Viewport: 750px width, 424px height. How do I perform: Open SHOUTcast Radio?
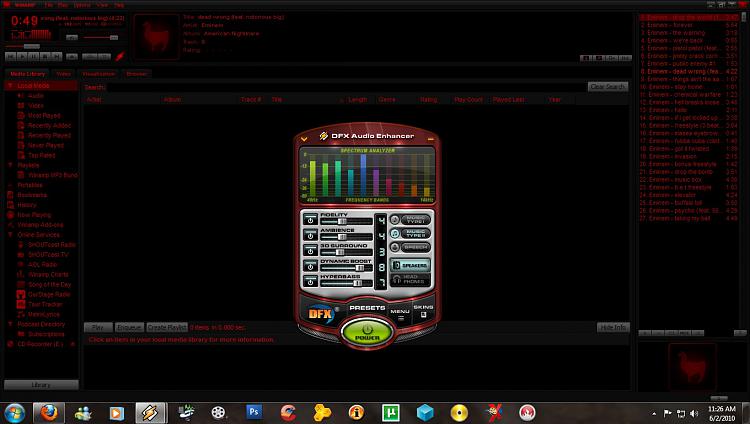pos(52,245)
